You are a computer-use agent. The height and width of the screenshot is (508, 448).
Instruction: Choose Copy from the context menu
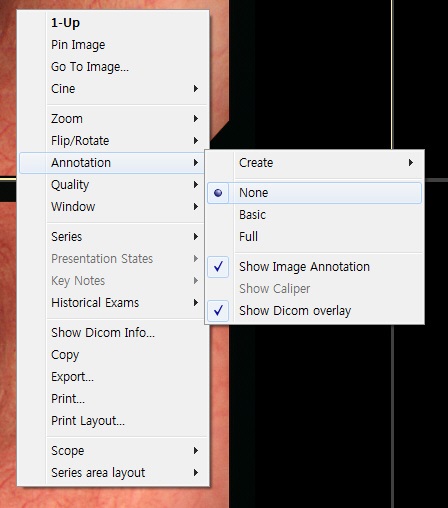click(112, 355)
